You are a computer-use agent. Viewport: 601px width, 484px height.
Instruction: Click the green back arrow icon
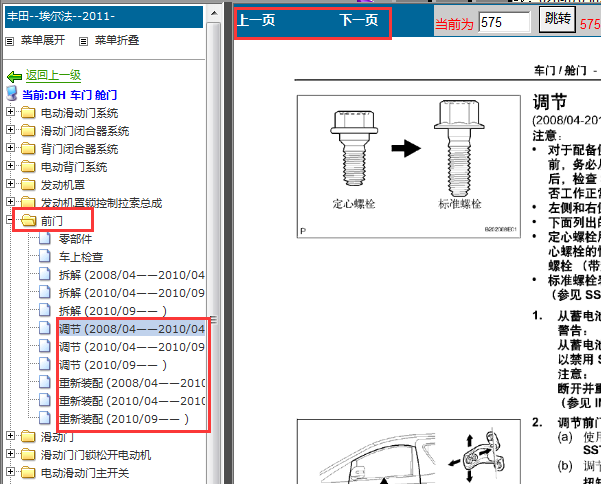click(x=15, y=77)
